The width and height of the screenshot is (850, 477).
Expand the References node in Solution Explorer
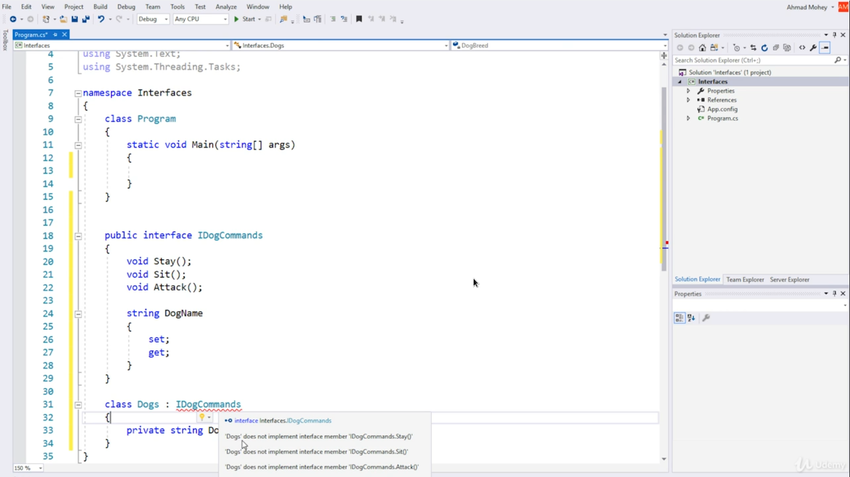(x=688, y=100)
